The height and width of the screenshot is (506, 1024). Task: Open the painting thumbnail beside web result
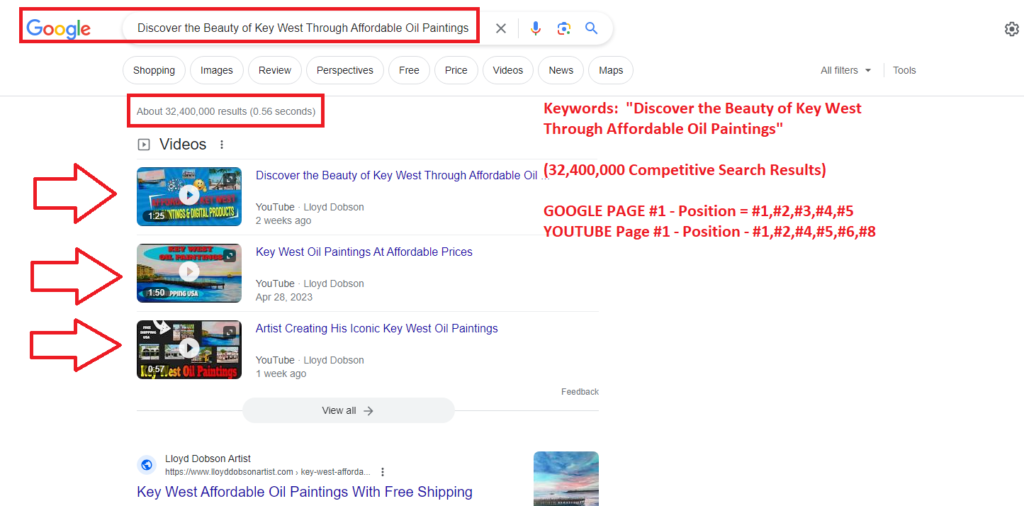pos(566,479)
